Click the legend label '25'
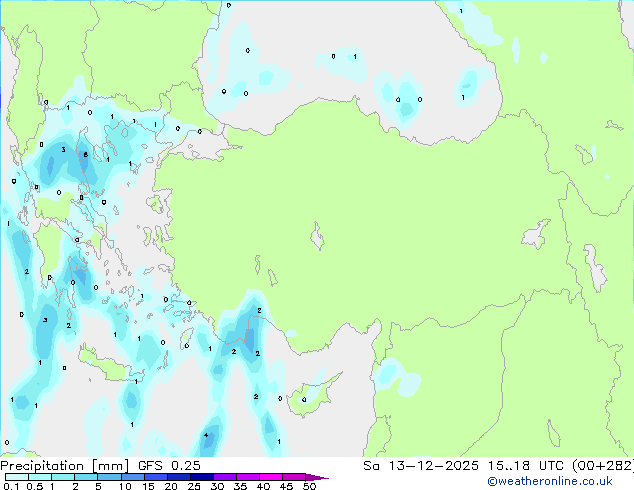Screen dimensions: 634x490 click(194, 486)
